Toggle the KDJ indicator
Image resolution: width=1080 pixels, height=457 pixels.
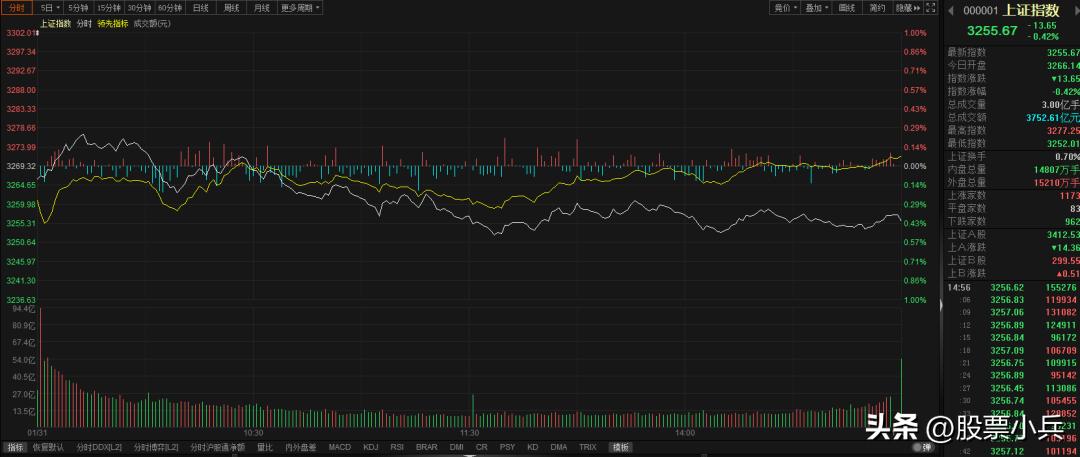pyautogui.click(x=370, y=447)
